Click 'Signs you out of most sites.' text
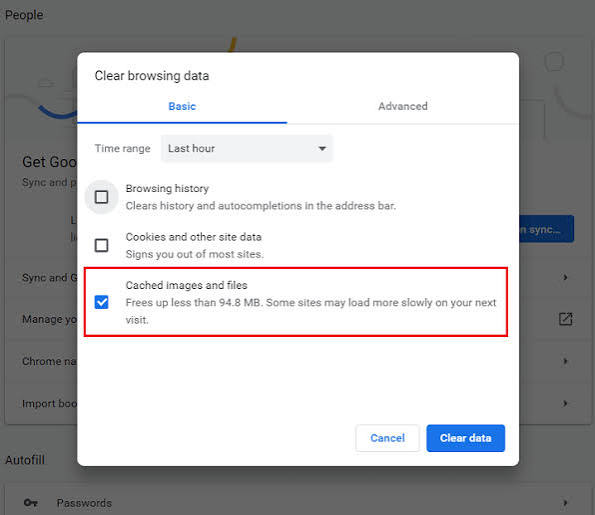Image resolution: width=595 pixels, height=515 pixels. (195, 254)
